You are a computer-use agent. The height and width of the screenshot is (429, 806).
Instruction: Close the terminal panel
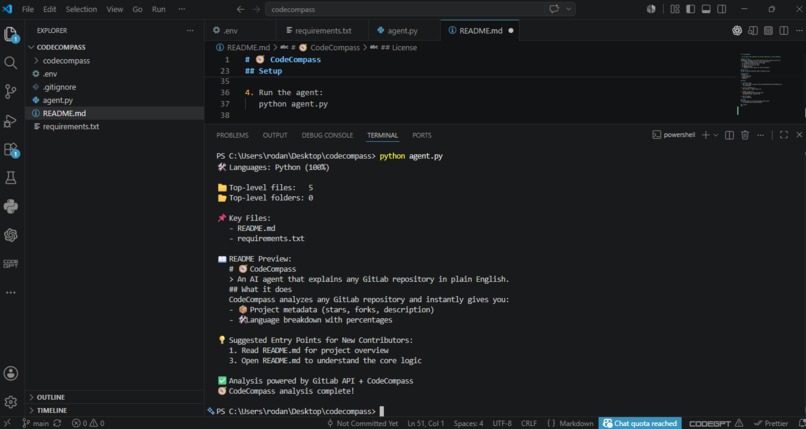[x=799, y=135]
